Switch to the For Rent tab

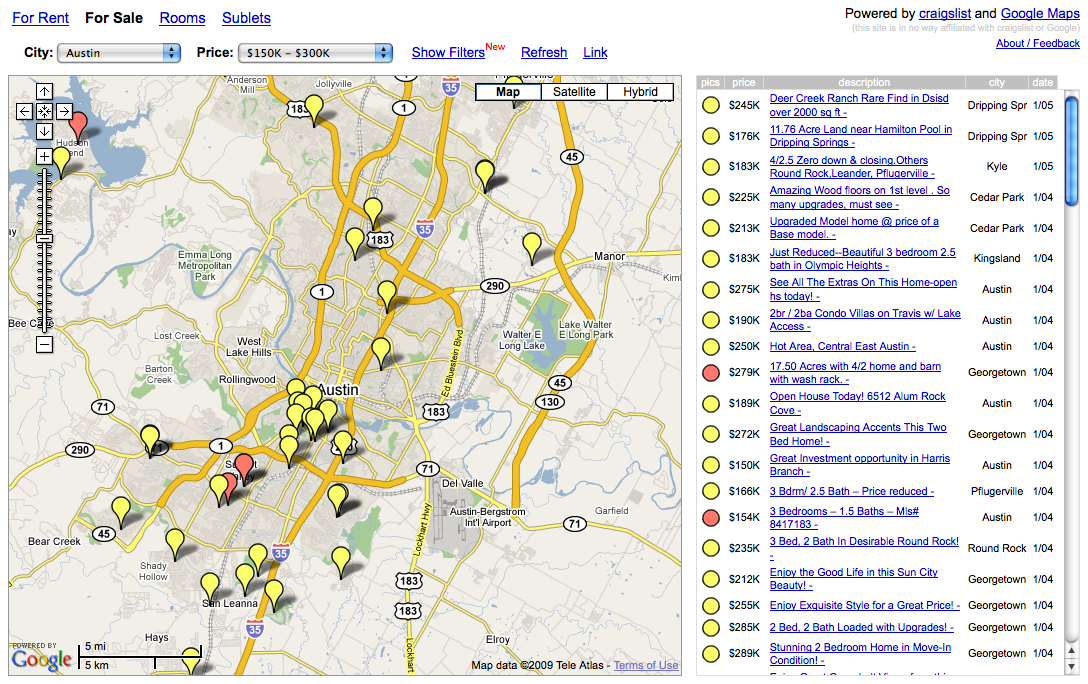(x=40, y=18)
